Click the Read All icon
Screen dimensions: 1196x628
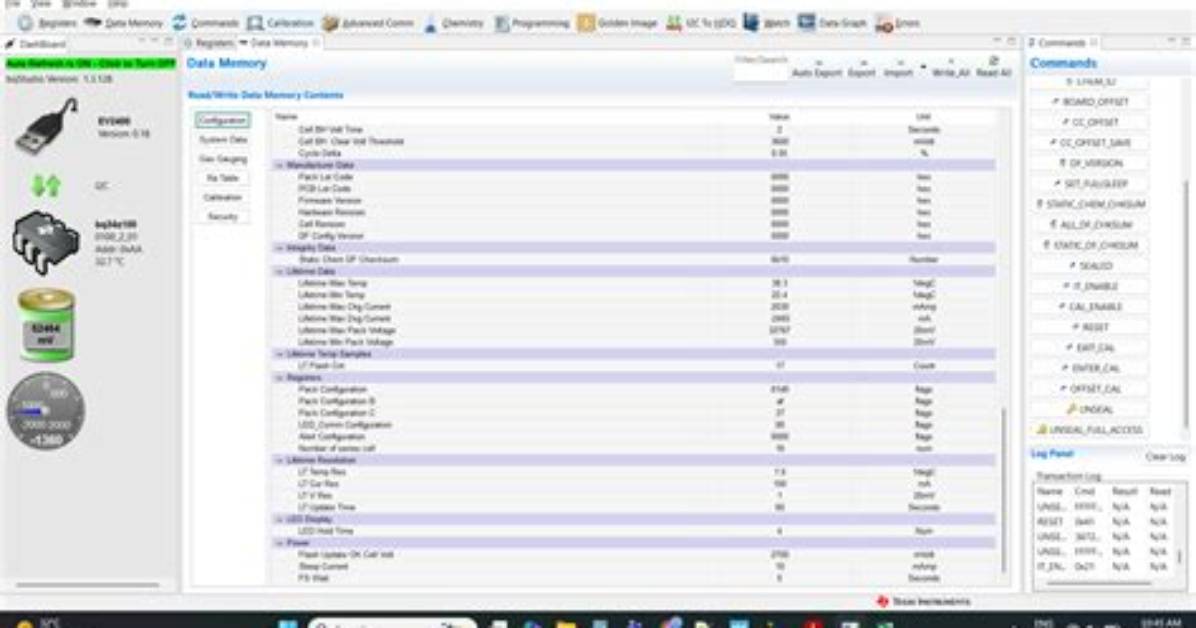(993, 67)
